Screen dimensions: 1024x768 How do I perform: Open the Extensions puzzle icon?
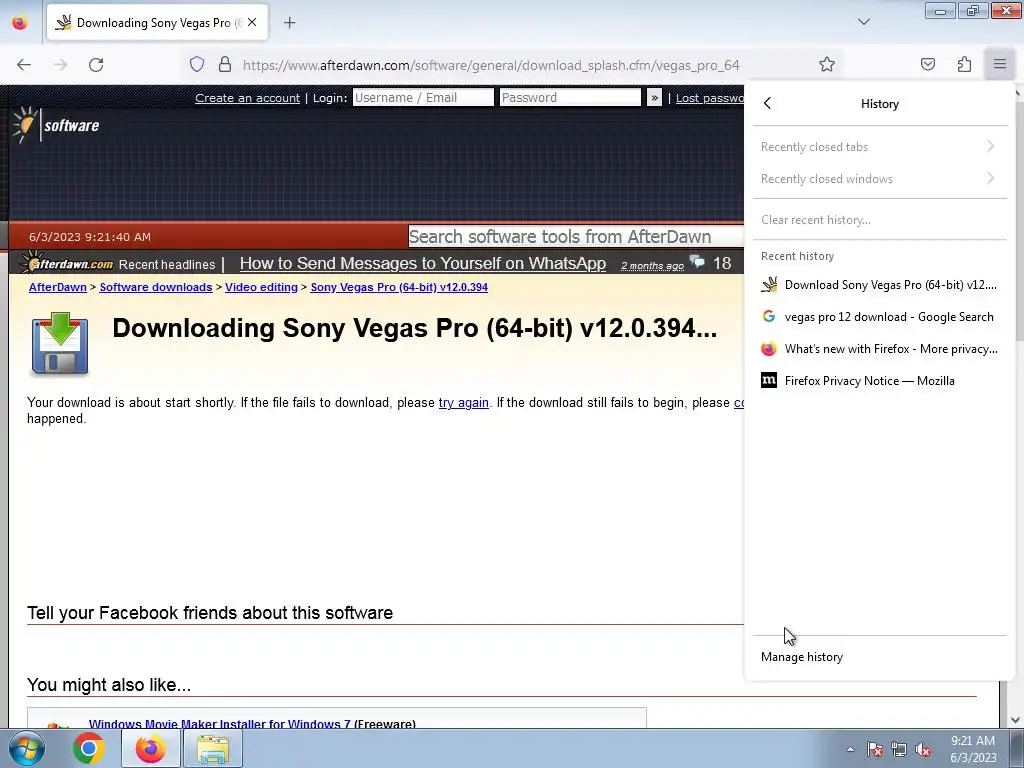[964, 64]
